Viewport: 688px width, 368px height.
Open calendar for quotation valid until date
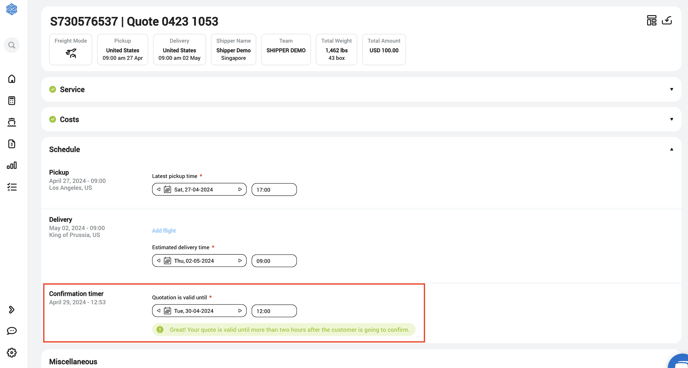(x=167, y=311)
